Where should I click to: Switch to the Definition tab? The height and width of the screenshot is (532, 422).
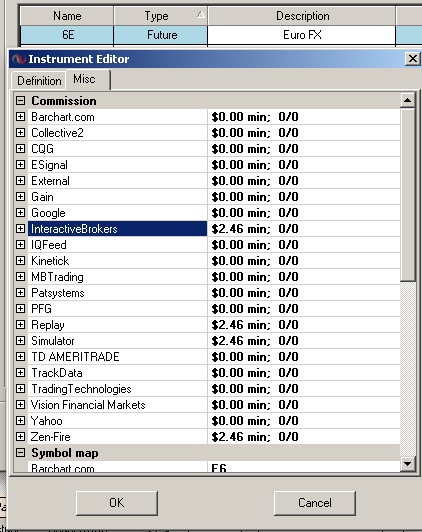pyautogui.click(x=39, y=81)
